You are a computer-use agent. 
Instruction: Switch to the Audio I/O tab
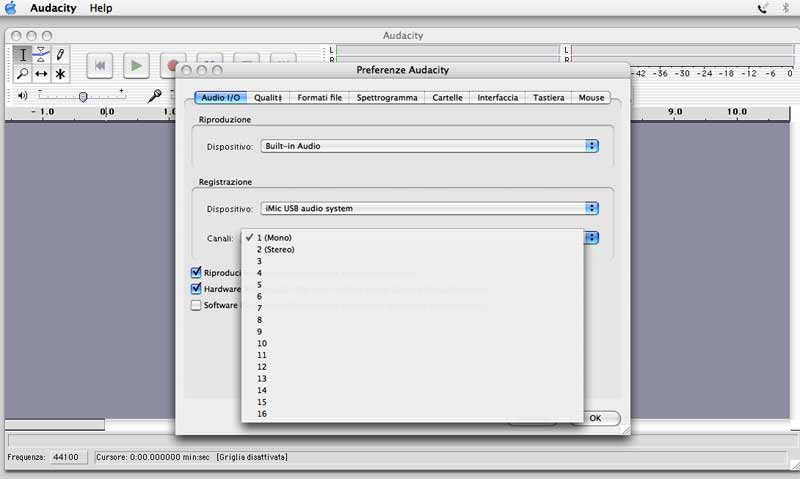click(x=220, y=97)
